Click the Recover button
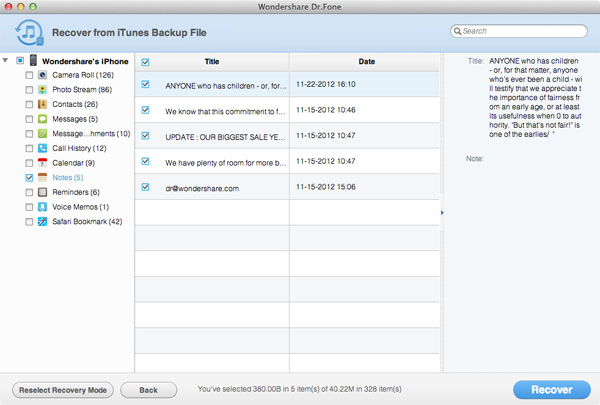This screenshot has width=600, height=405. (x=551, y=390)
